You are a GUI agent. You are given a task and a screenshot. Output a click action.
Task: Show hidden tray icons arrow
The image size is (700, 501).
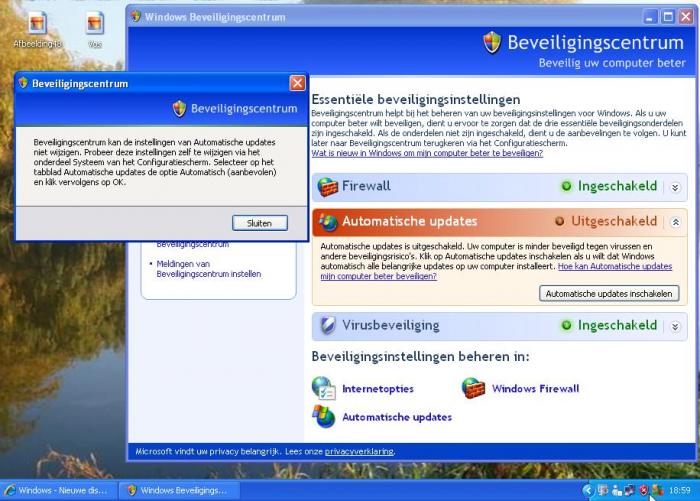[x=588, y=490]
